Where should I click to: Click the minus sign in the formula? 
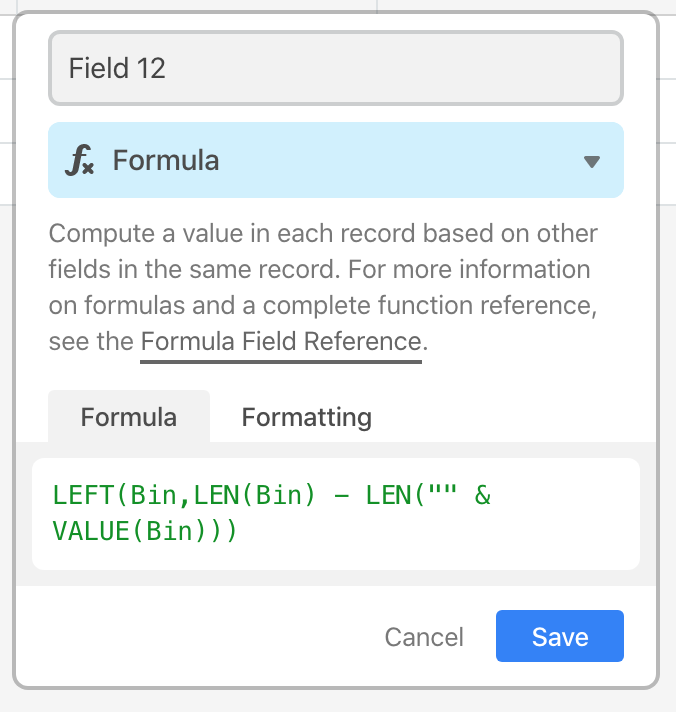(x=341, y=496)
